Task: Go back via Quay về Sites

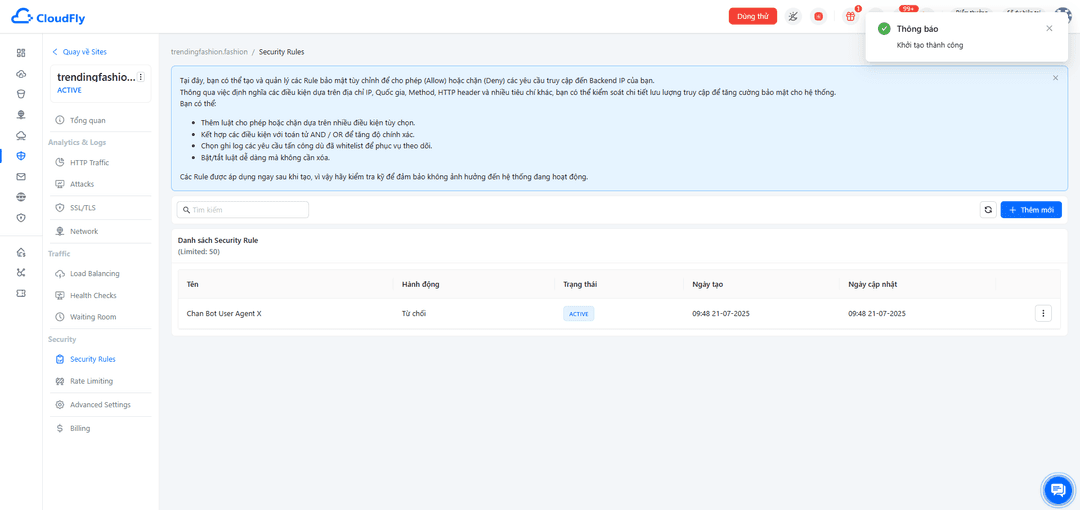Action: point(79,52)
